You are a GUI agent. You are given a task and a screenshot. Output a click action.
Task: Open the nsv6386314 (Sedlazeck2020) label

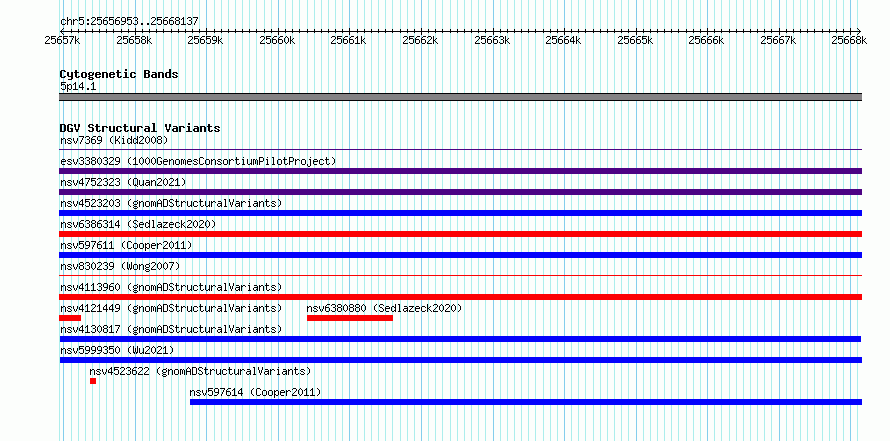pyautogui.click(x=138, y=224)
